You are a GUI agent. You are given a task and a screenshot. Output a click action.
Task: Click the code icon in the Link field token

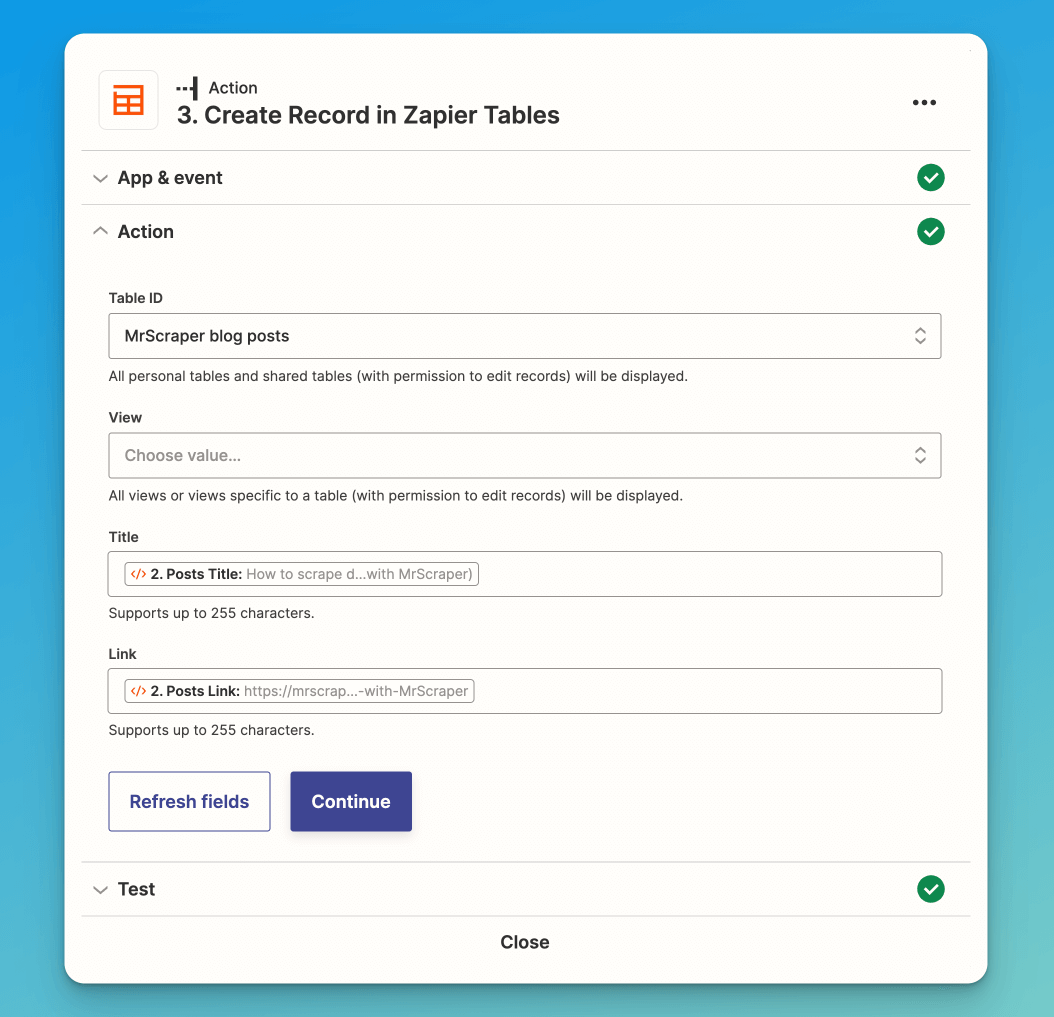click(139, 690)
